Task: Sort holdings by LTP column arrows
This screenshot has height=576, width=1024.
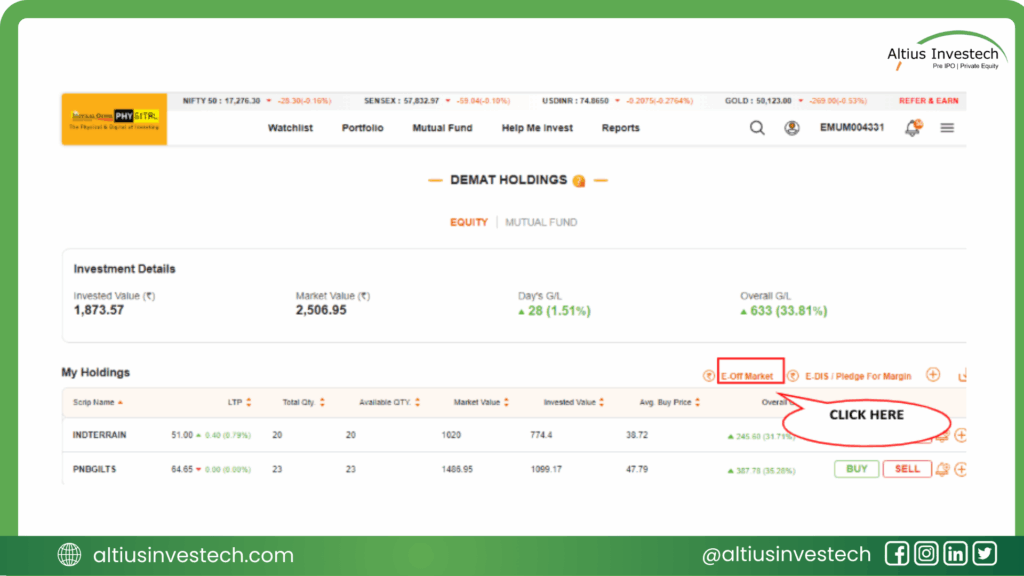Action: [x=248, y=403]
